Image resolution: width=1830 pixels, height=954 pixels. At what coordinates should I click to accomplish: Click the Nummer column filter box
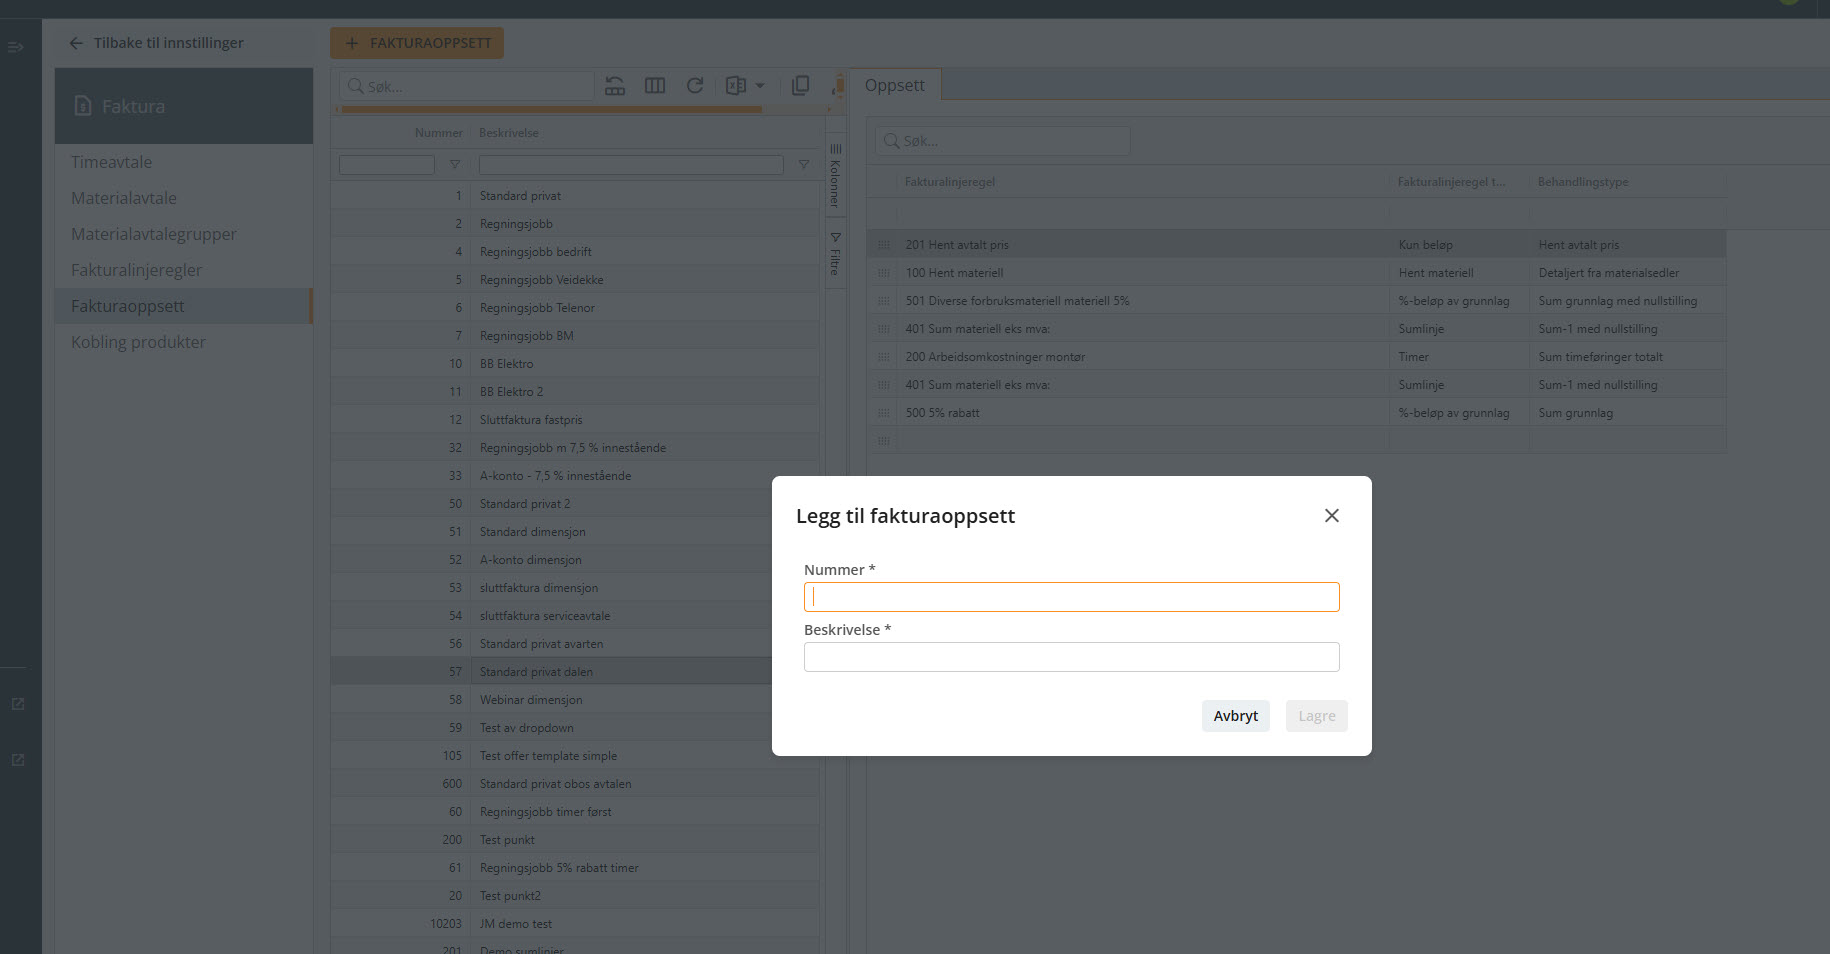[387, 165]
